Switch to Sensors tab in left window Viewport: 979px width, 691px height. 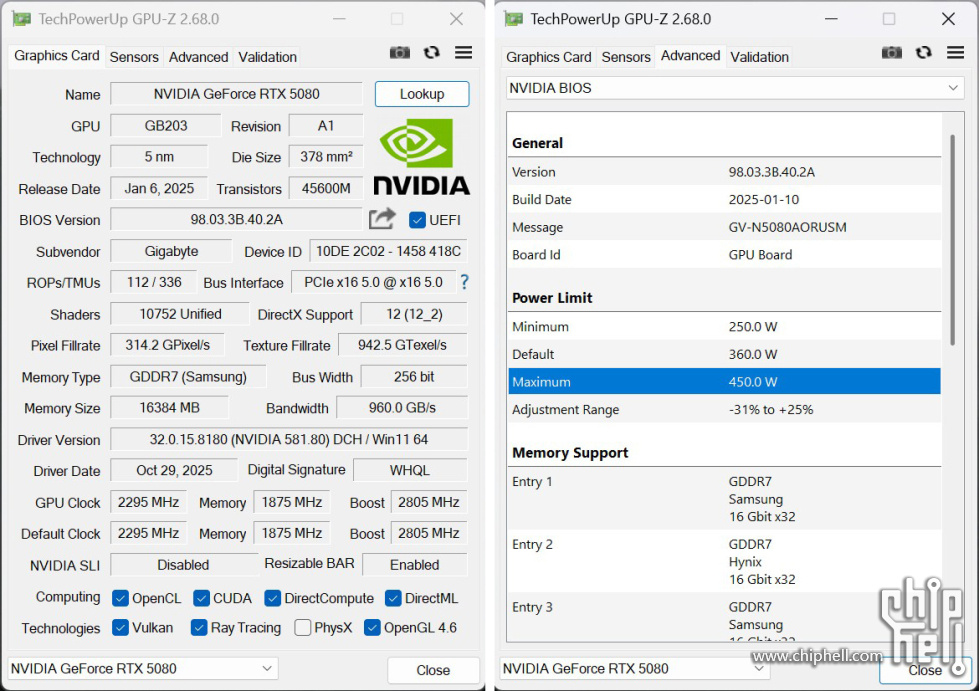[134, 57]
